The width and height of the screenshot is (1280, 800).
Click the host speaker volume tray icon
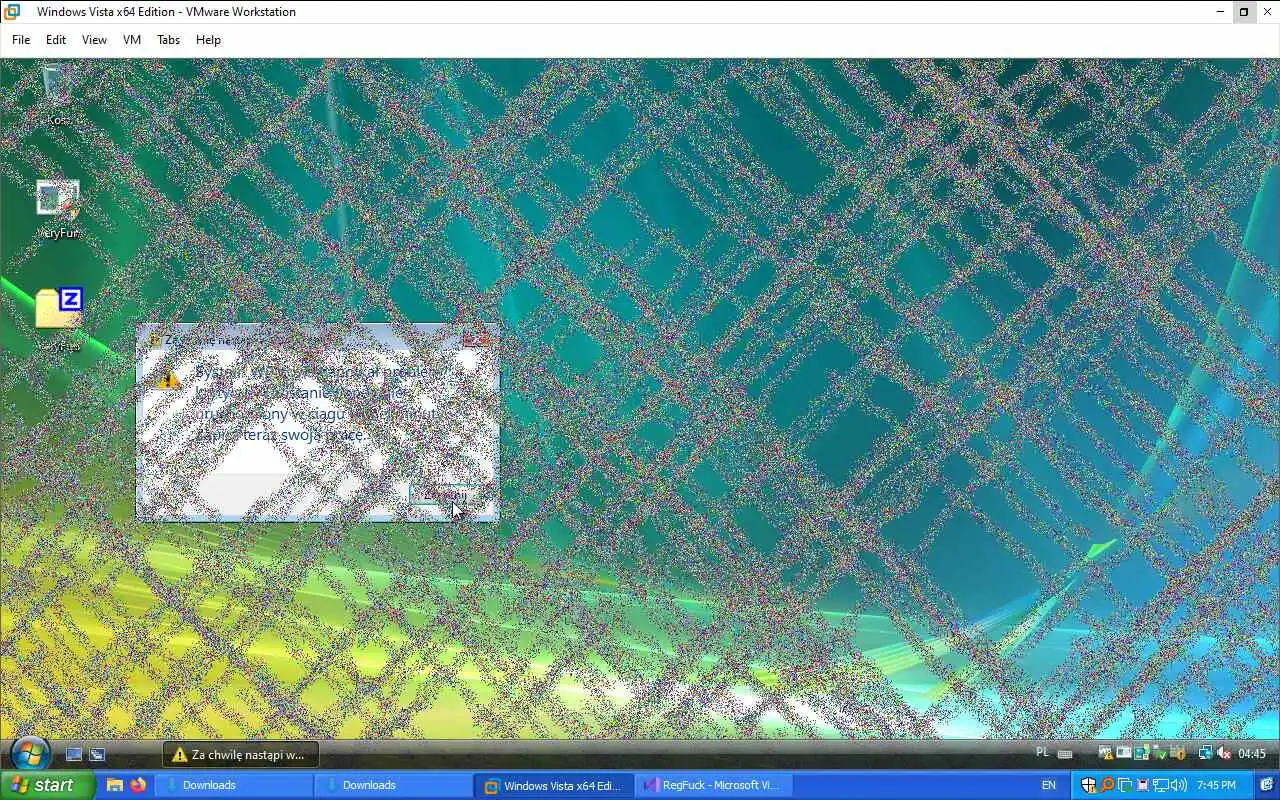point(1178,785)
